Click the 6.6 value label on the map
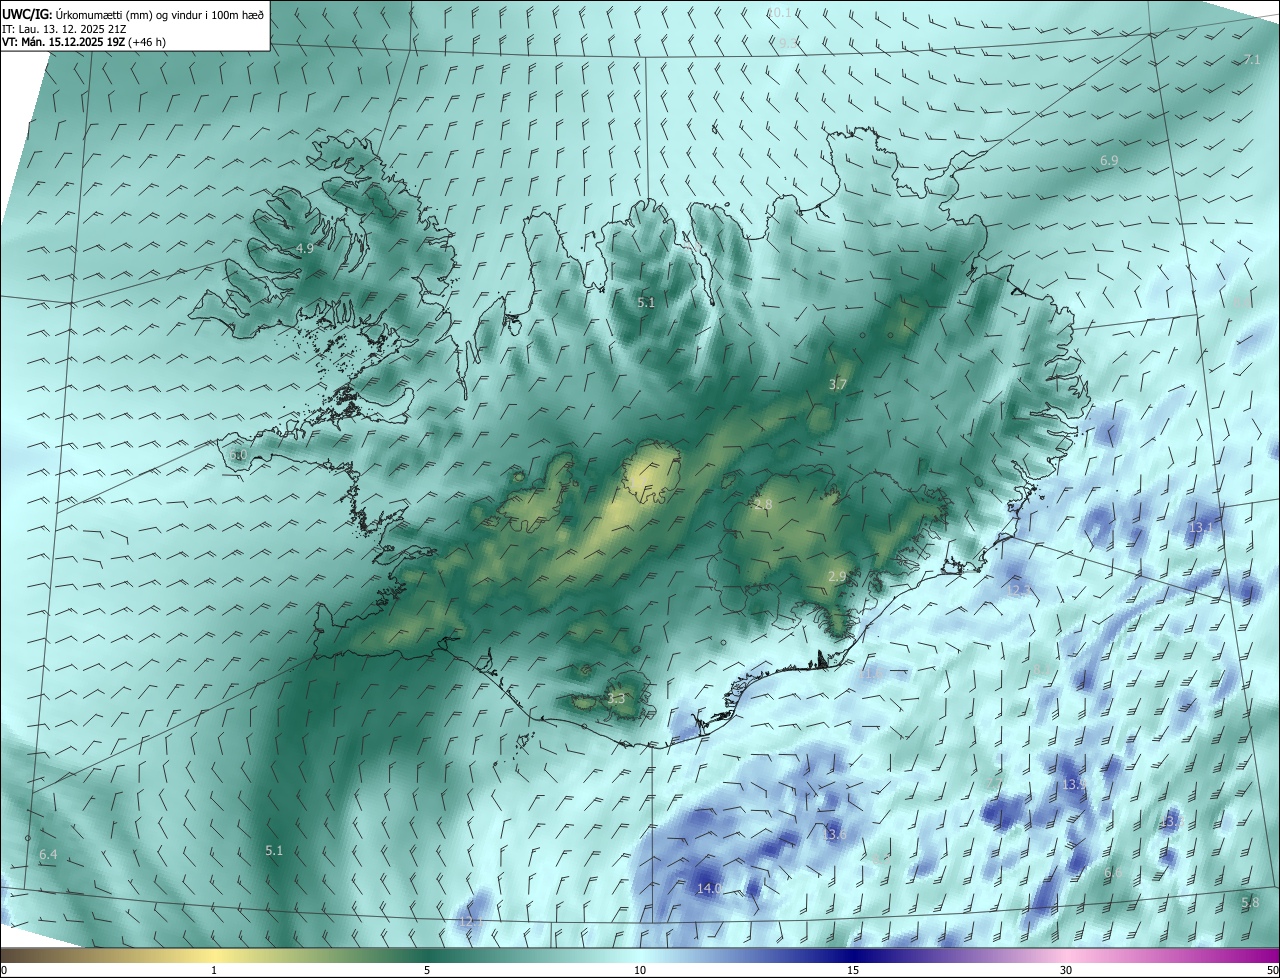 point(1113,873)
